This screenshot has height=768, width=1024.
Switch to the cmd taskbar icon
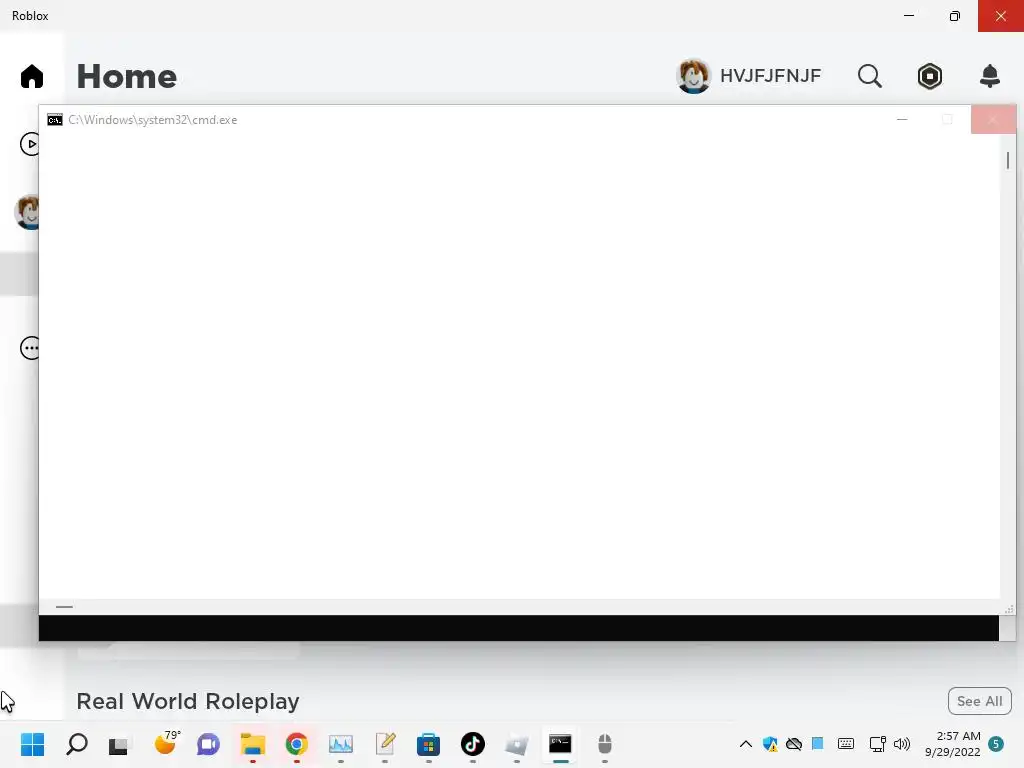pyautogui.click(x=560, y=744)
